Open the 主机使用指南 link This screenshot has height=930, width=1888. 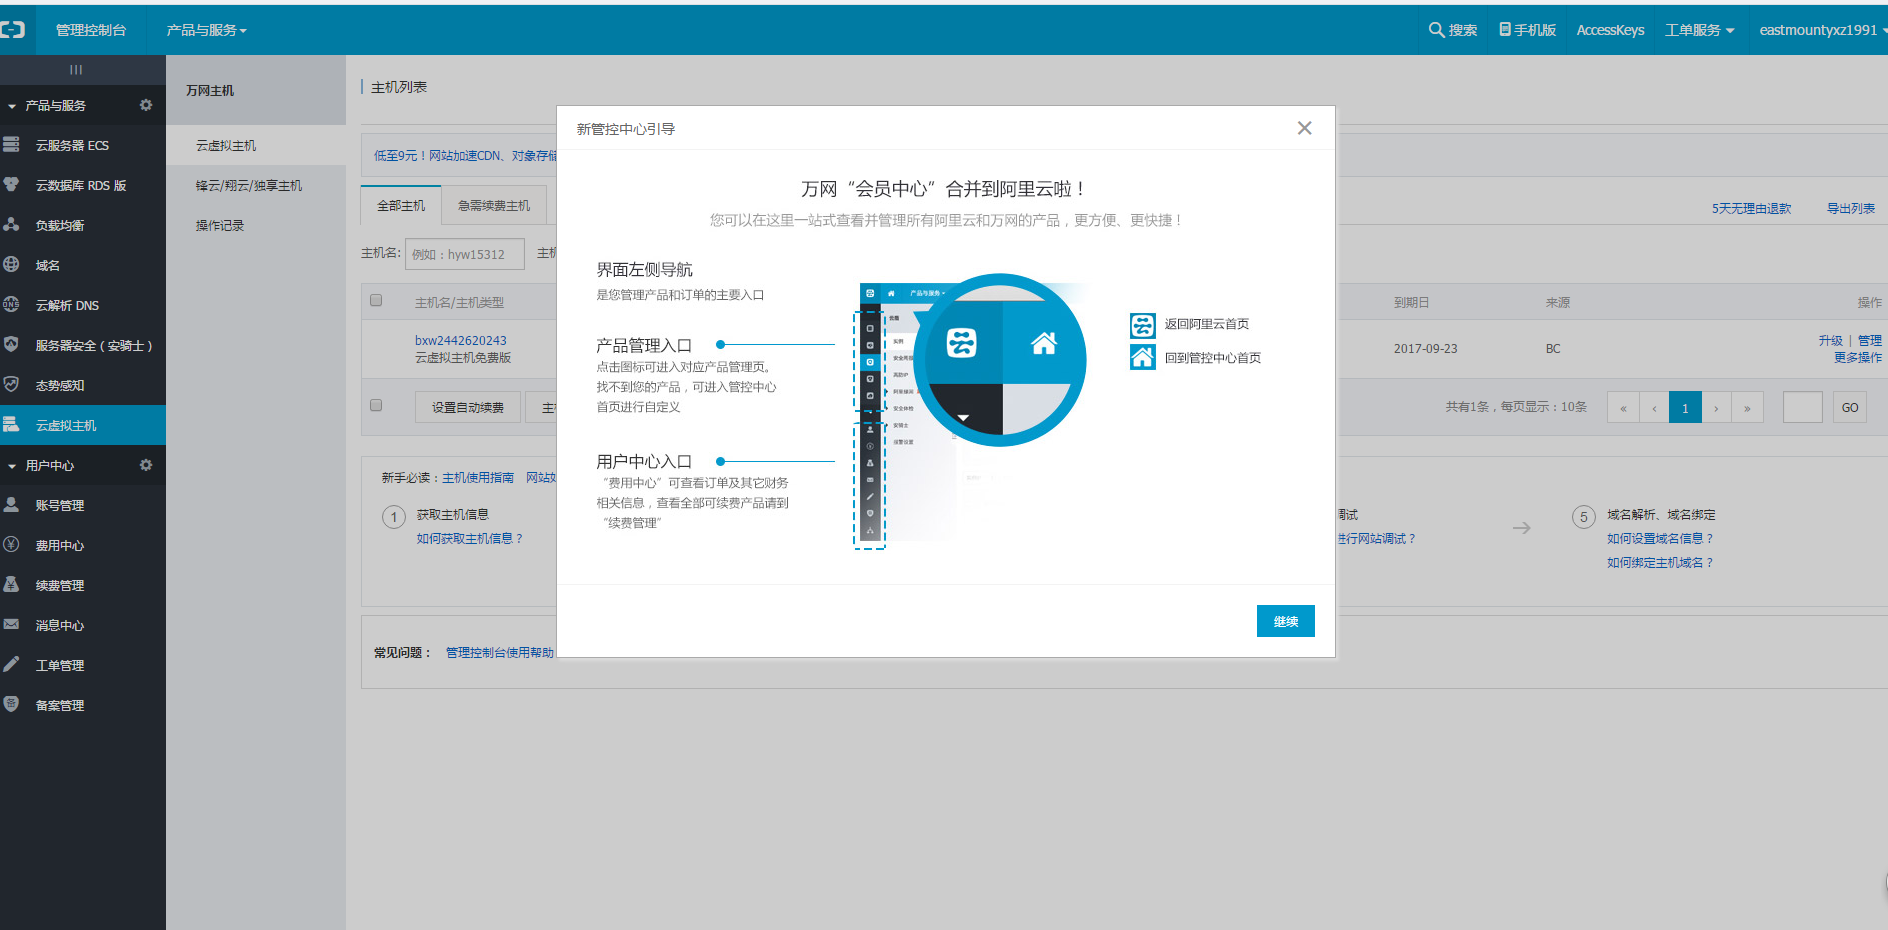pos(478,478)
